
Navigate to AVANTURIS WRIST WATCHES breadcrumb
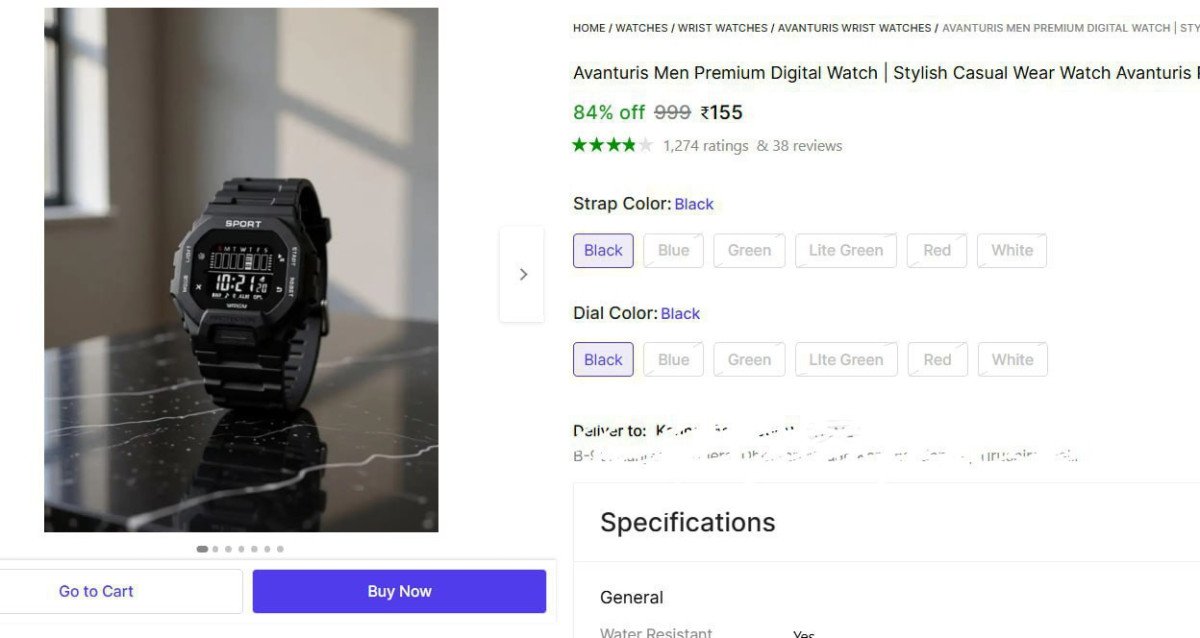coord(854,28)
